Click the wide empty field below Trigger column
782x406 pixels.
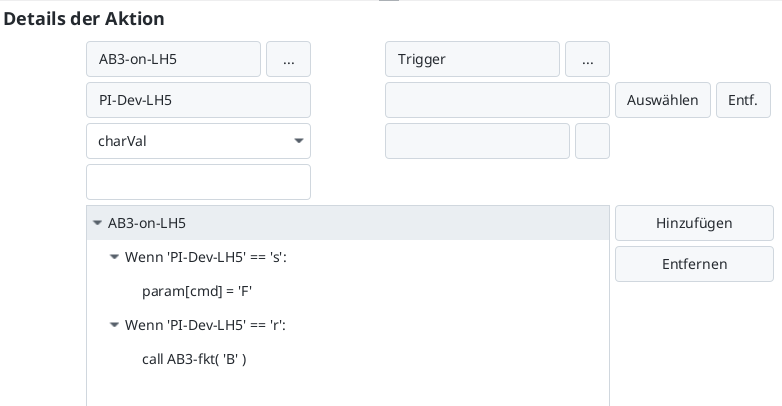[477, 141]
